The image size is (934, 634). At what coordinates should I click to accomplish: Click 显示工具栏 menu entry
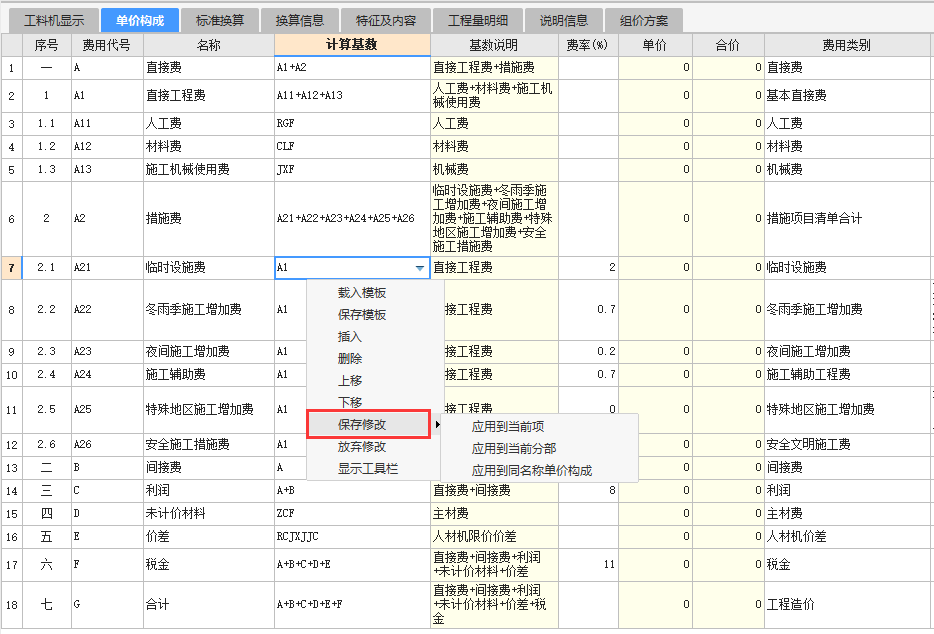coord(368,469)
